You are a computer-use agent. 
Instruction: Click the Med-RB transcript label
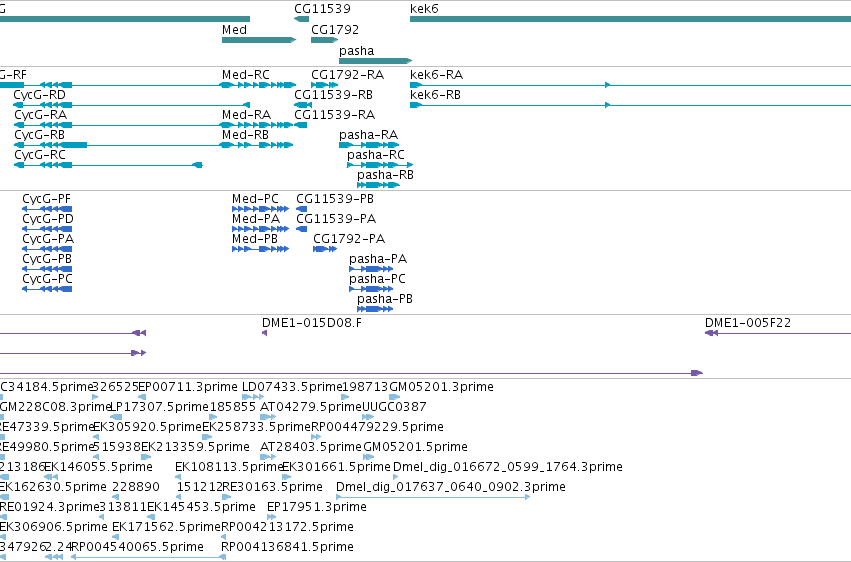245,135
